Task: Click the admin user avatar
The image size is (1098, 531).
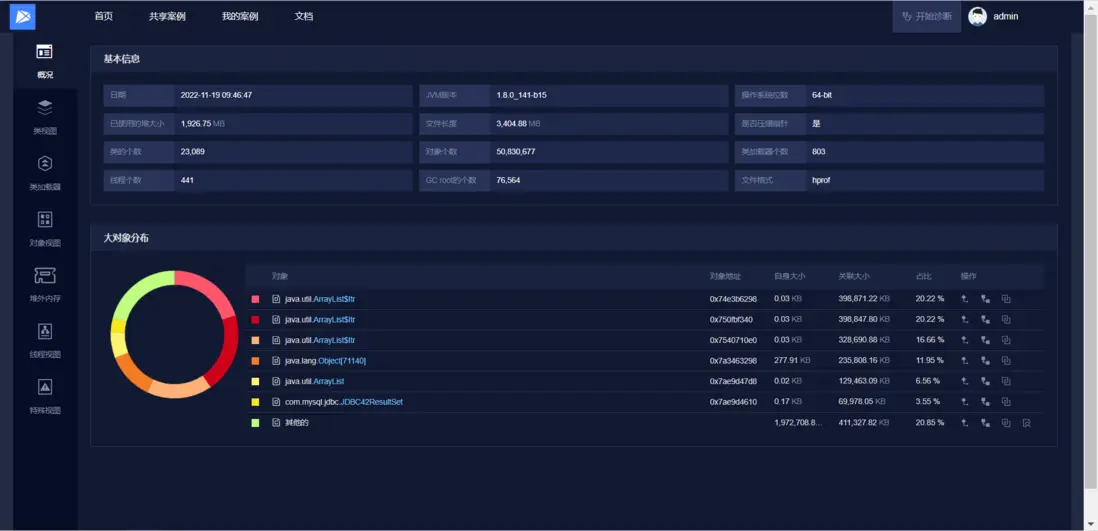Action: [978, 16]
